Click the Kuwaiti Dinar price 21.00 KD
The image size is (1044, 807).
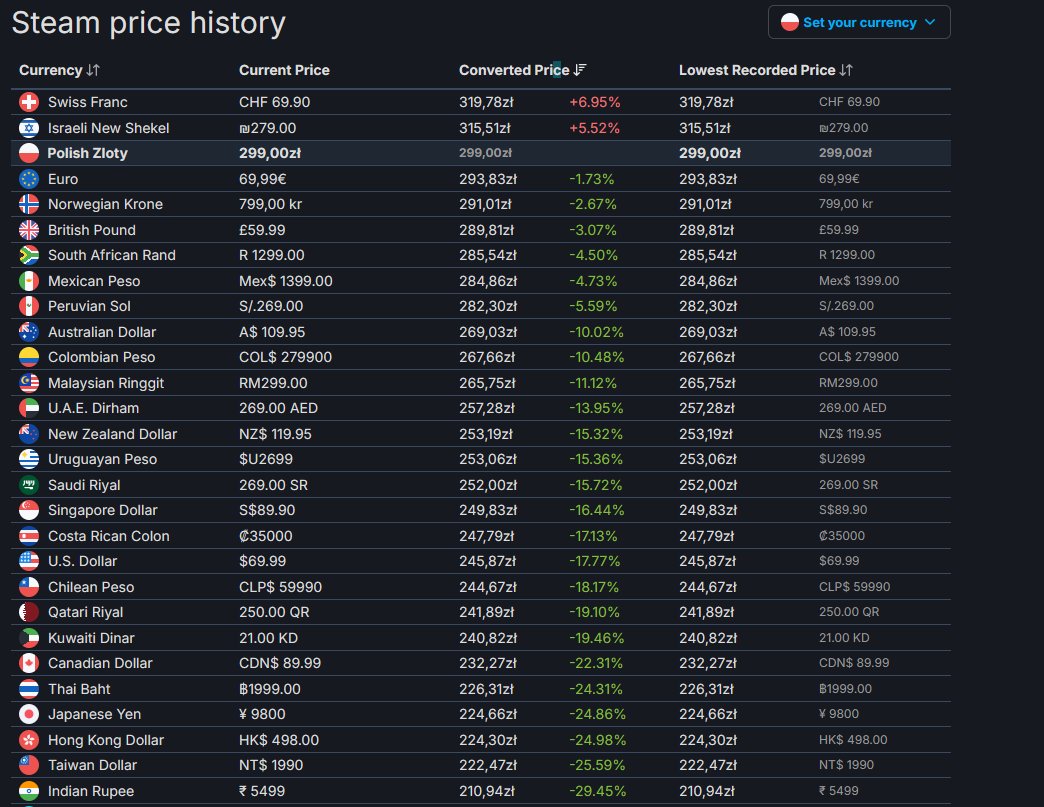pyautogui.click(x=268, y=638)
